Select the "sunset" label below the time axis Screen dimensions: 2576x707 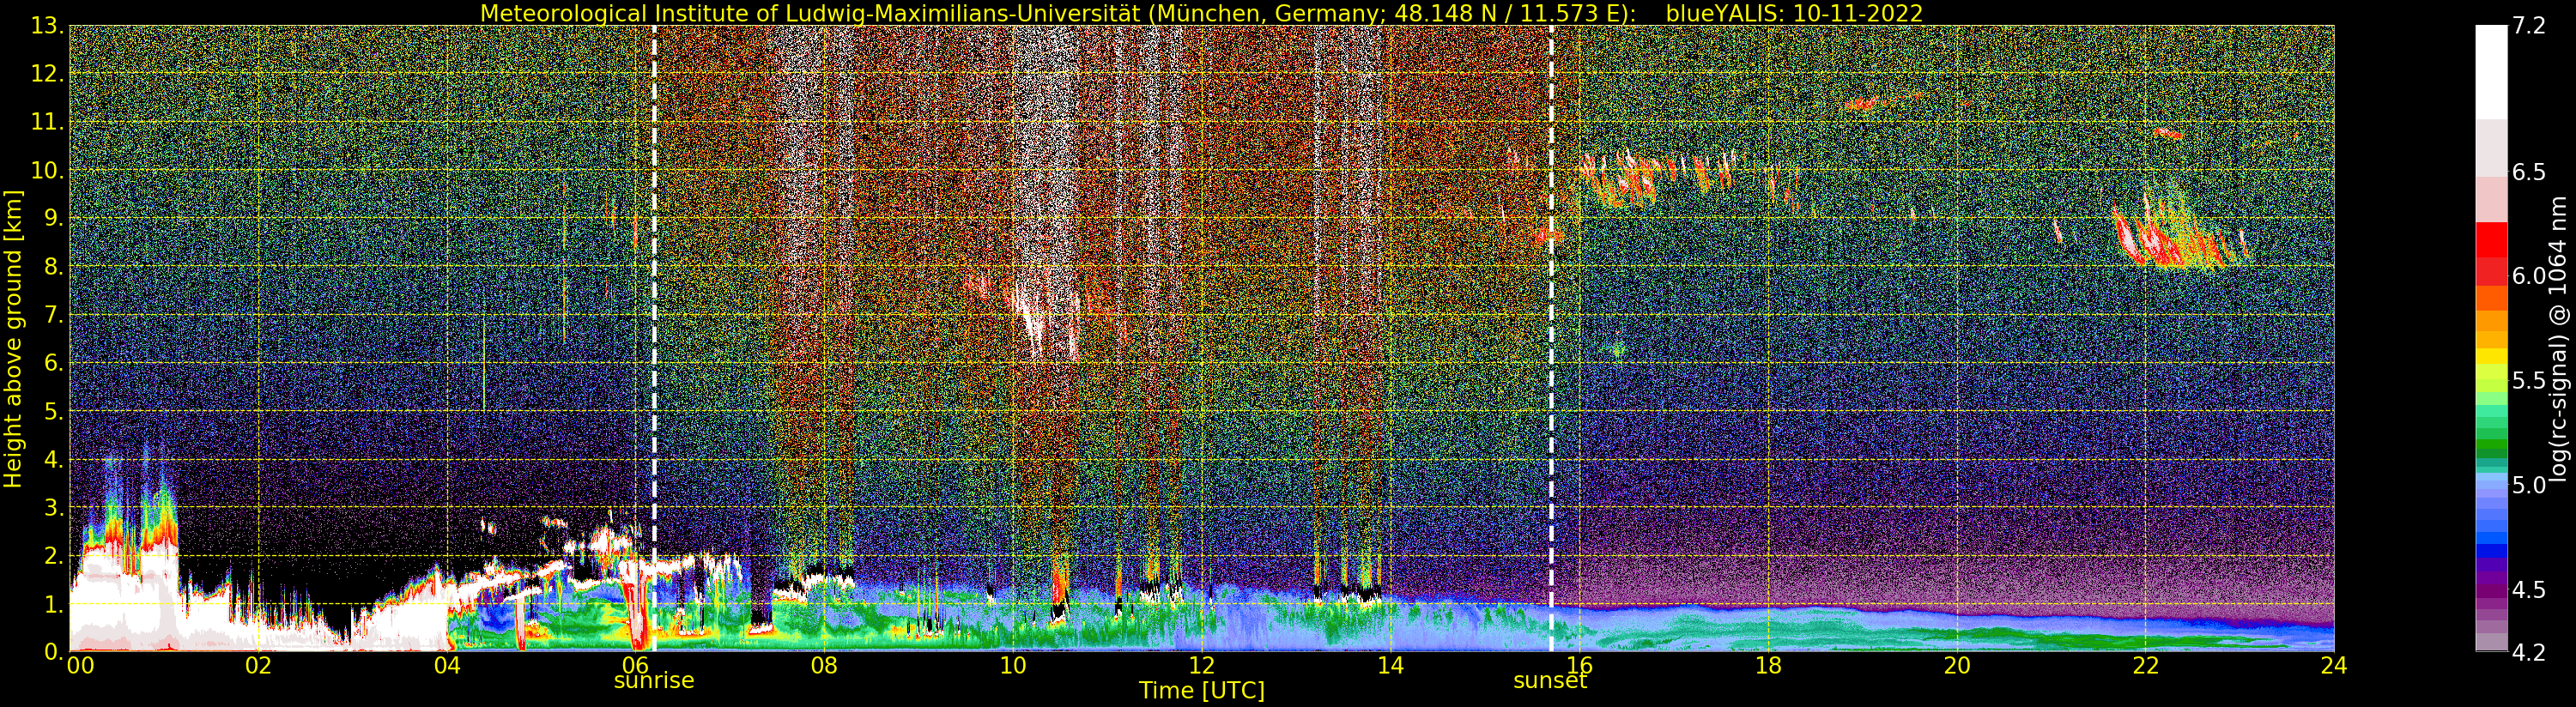coord(1550,681)
